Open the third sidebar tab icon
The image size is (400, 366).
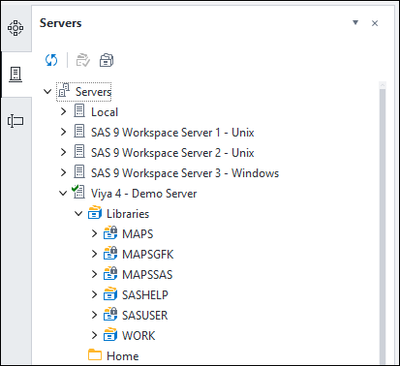point(16,121)
